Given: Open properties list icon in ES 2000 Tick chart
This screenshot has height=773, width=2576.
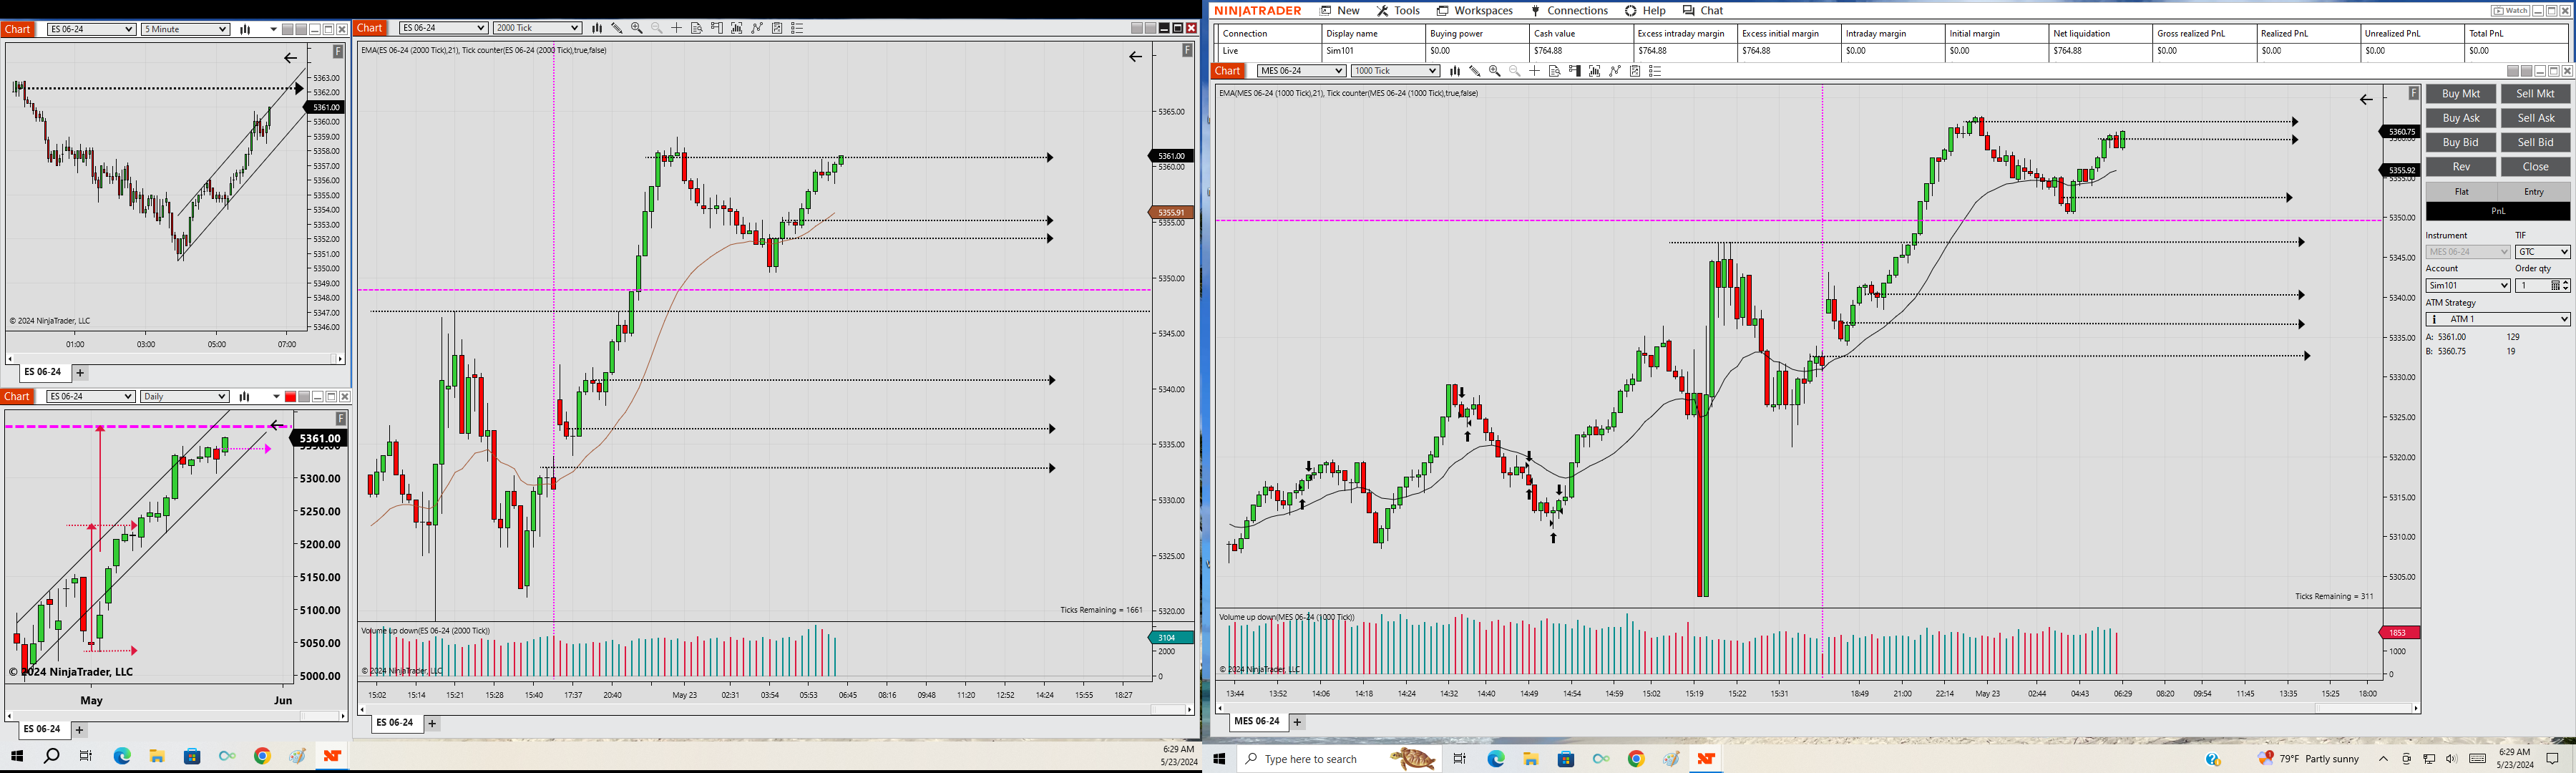Looking at the screenshot, I should coord(797,28).
